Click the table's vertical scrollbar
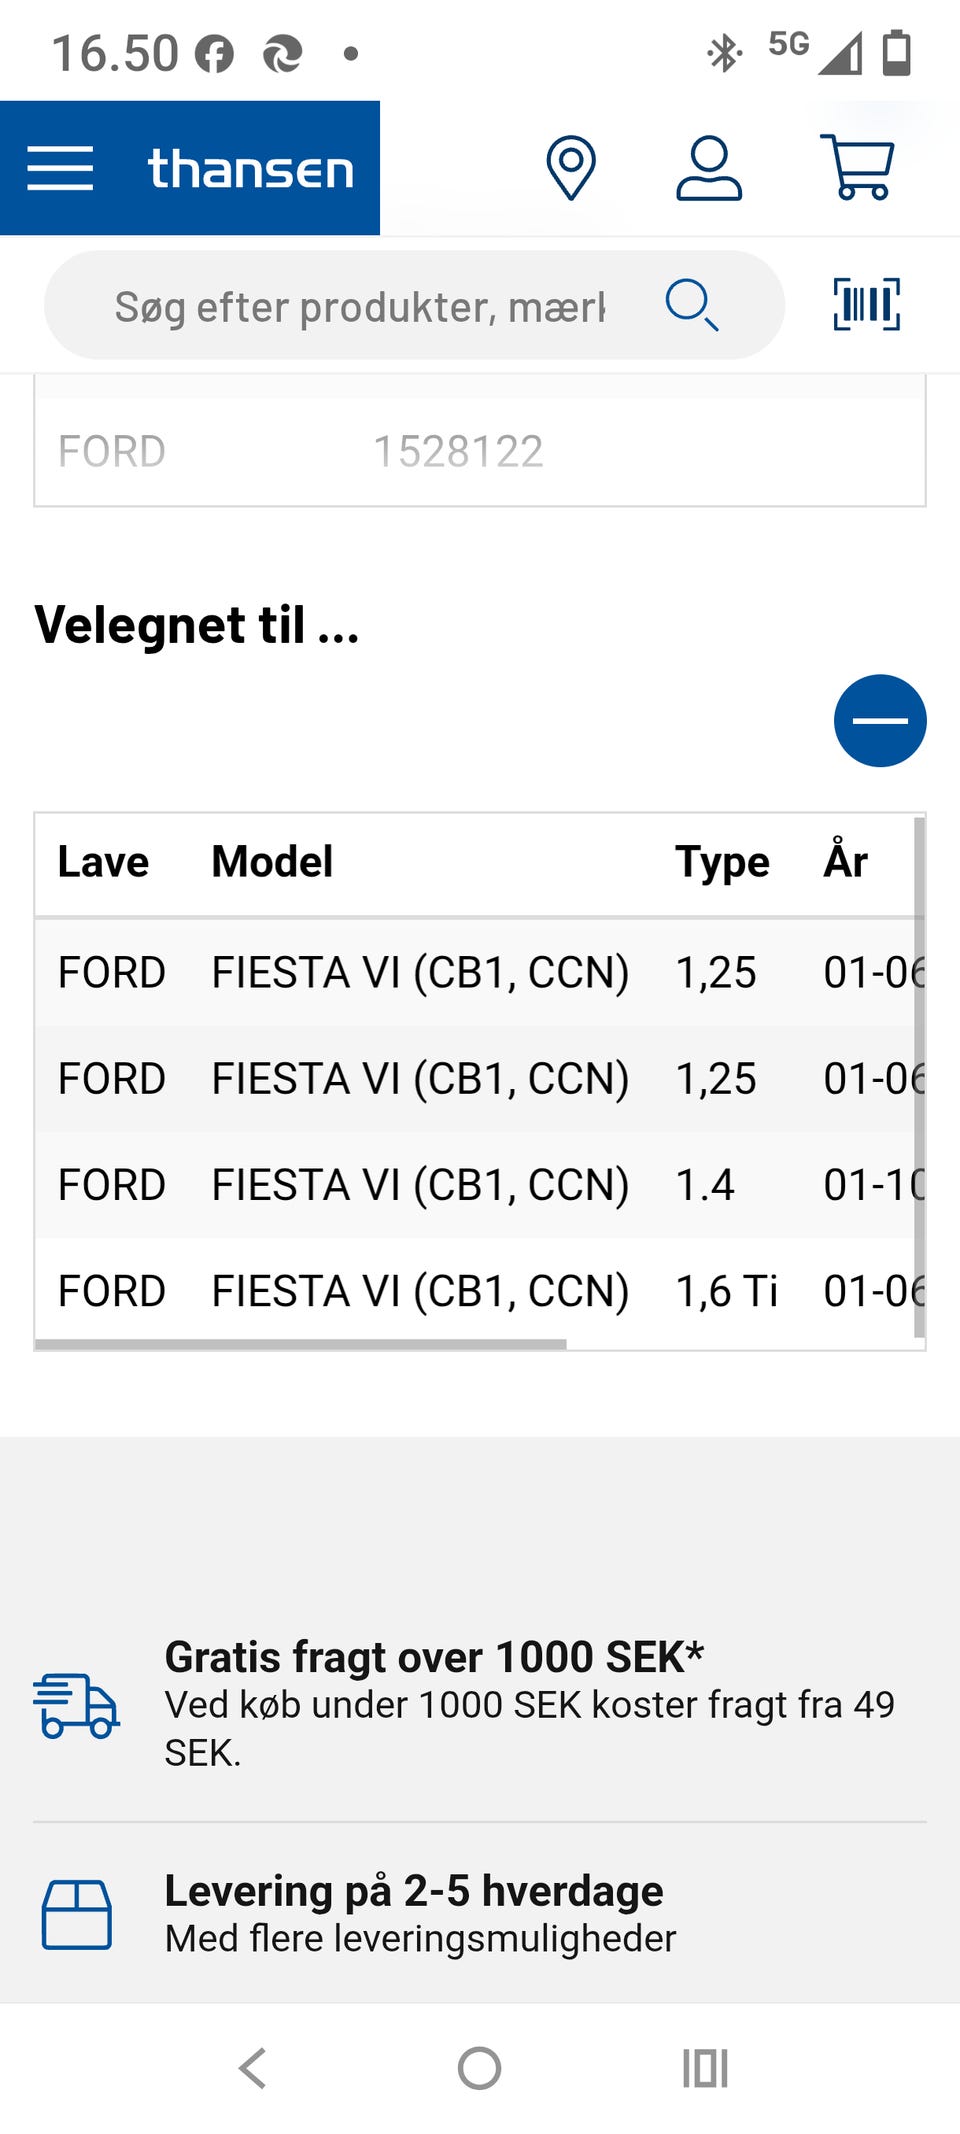This screenshot has width=960, height=2134. (919, 1076)
